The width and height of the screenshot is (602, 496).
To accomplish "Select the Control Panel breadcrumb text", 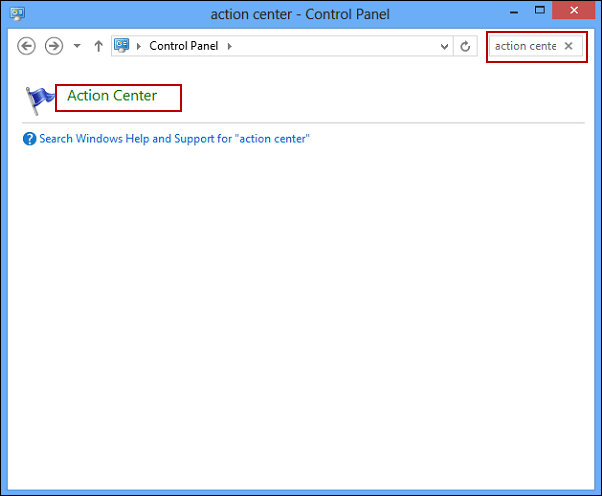I will (184, 46).
